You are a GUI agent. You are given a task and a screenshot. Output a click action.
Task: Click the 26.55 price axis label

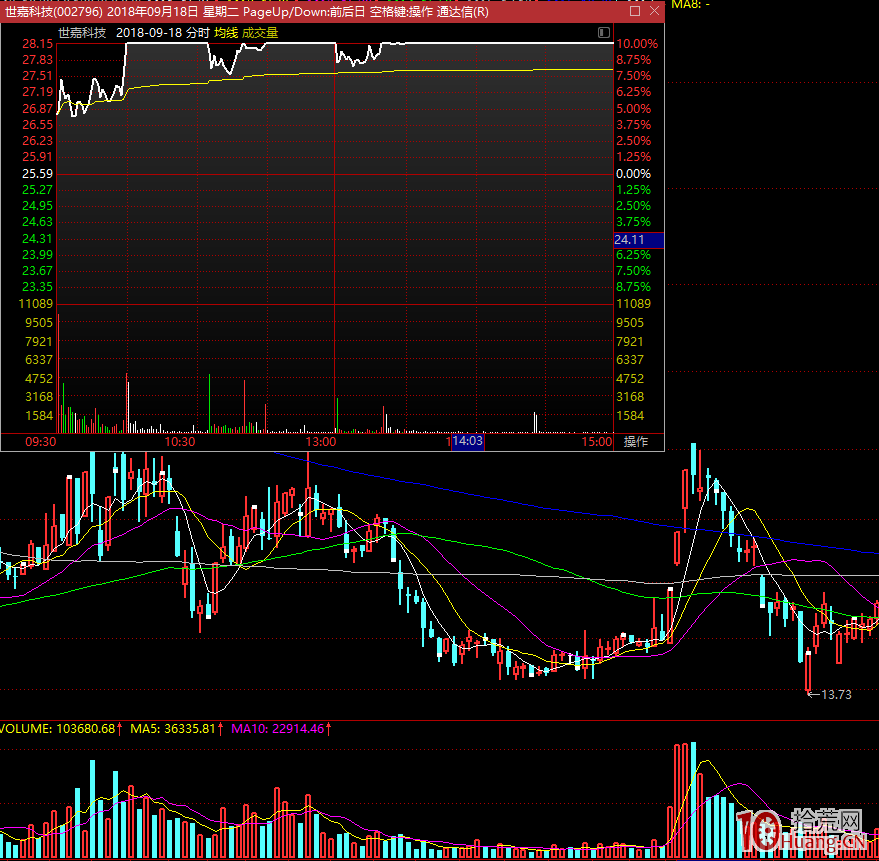click(x=38, y=124)
